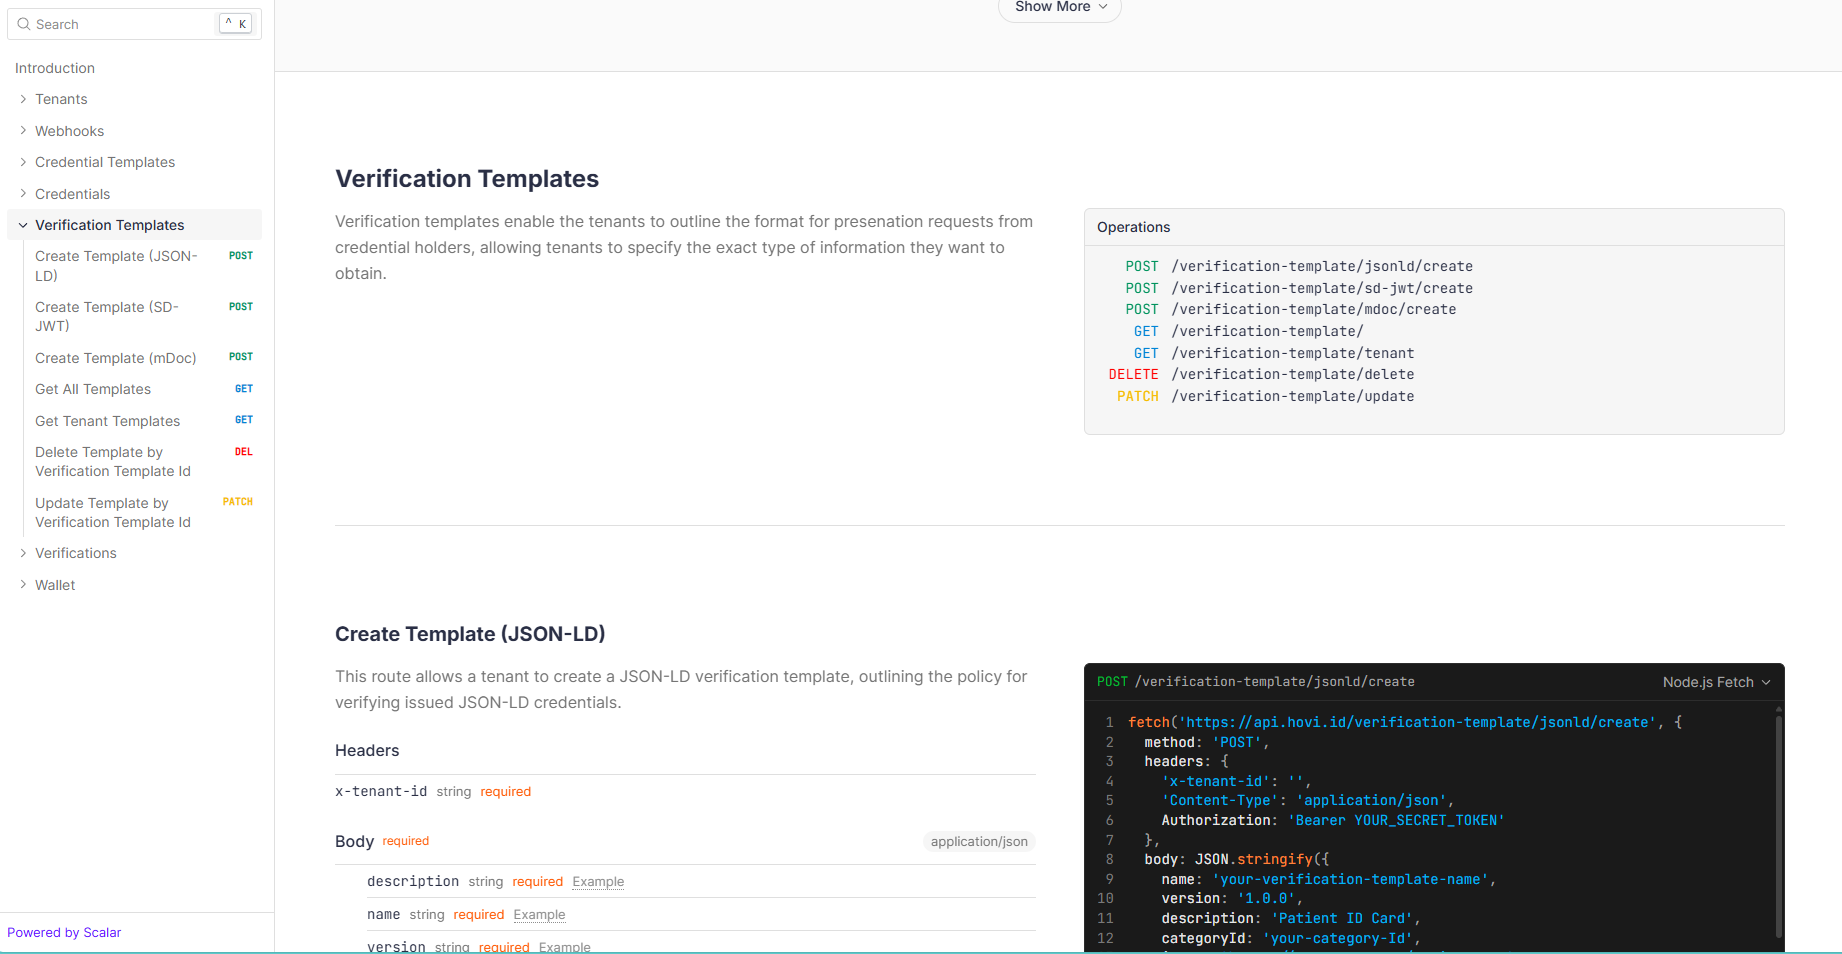This screenshot has width=1842, height=954.
Task: Go to Get All Templates endpoint
Action: point(93,389)
